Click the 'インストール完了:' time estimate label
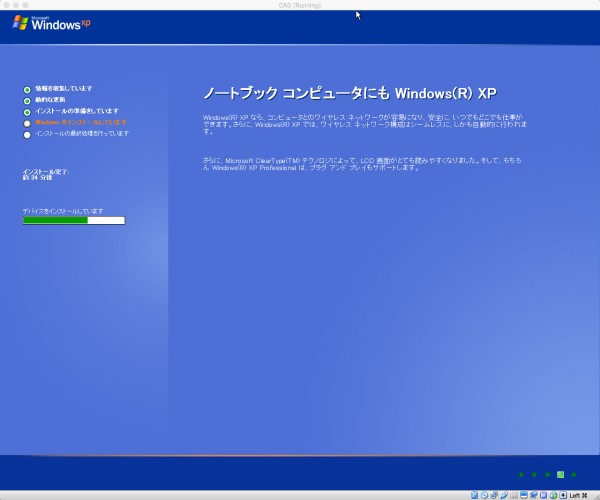Screen dimensions: 600x500 [x=46, y=172]
